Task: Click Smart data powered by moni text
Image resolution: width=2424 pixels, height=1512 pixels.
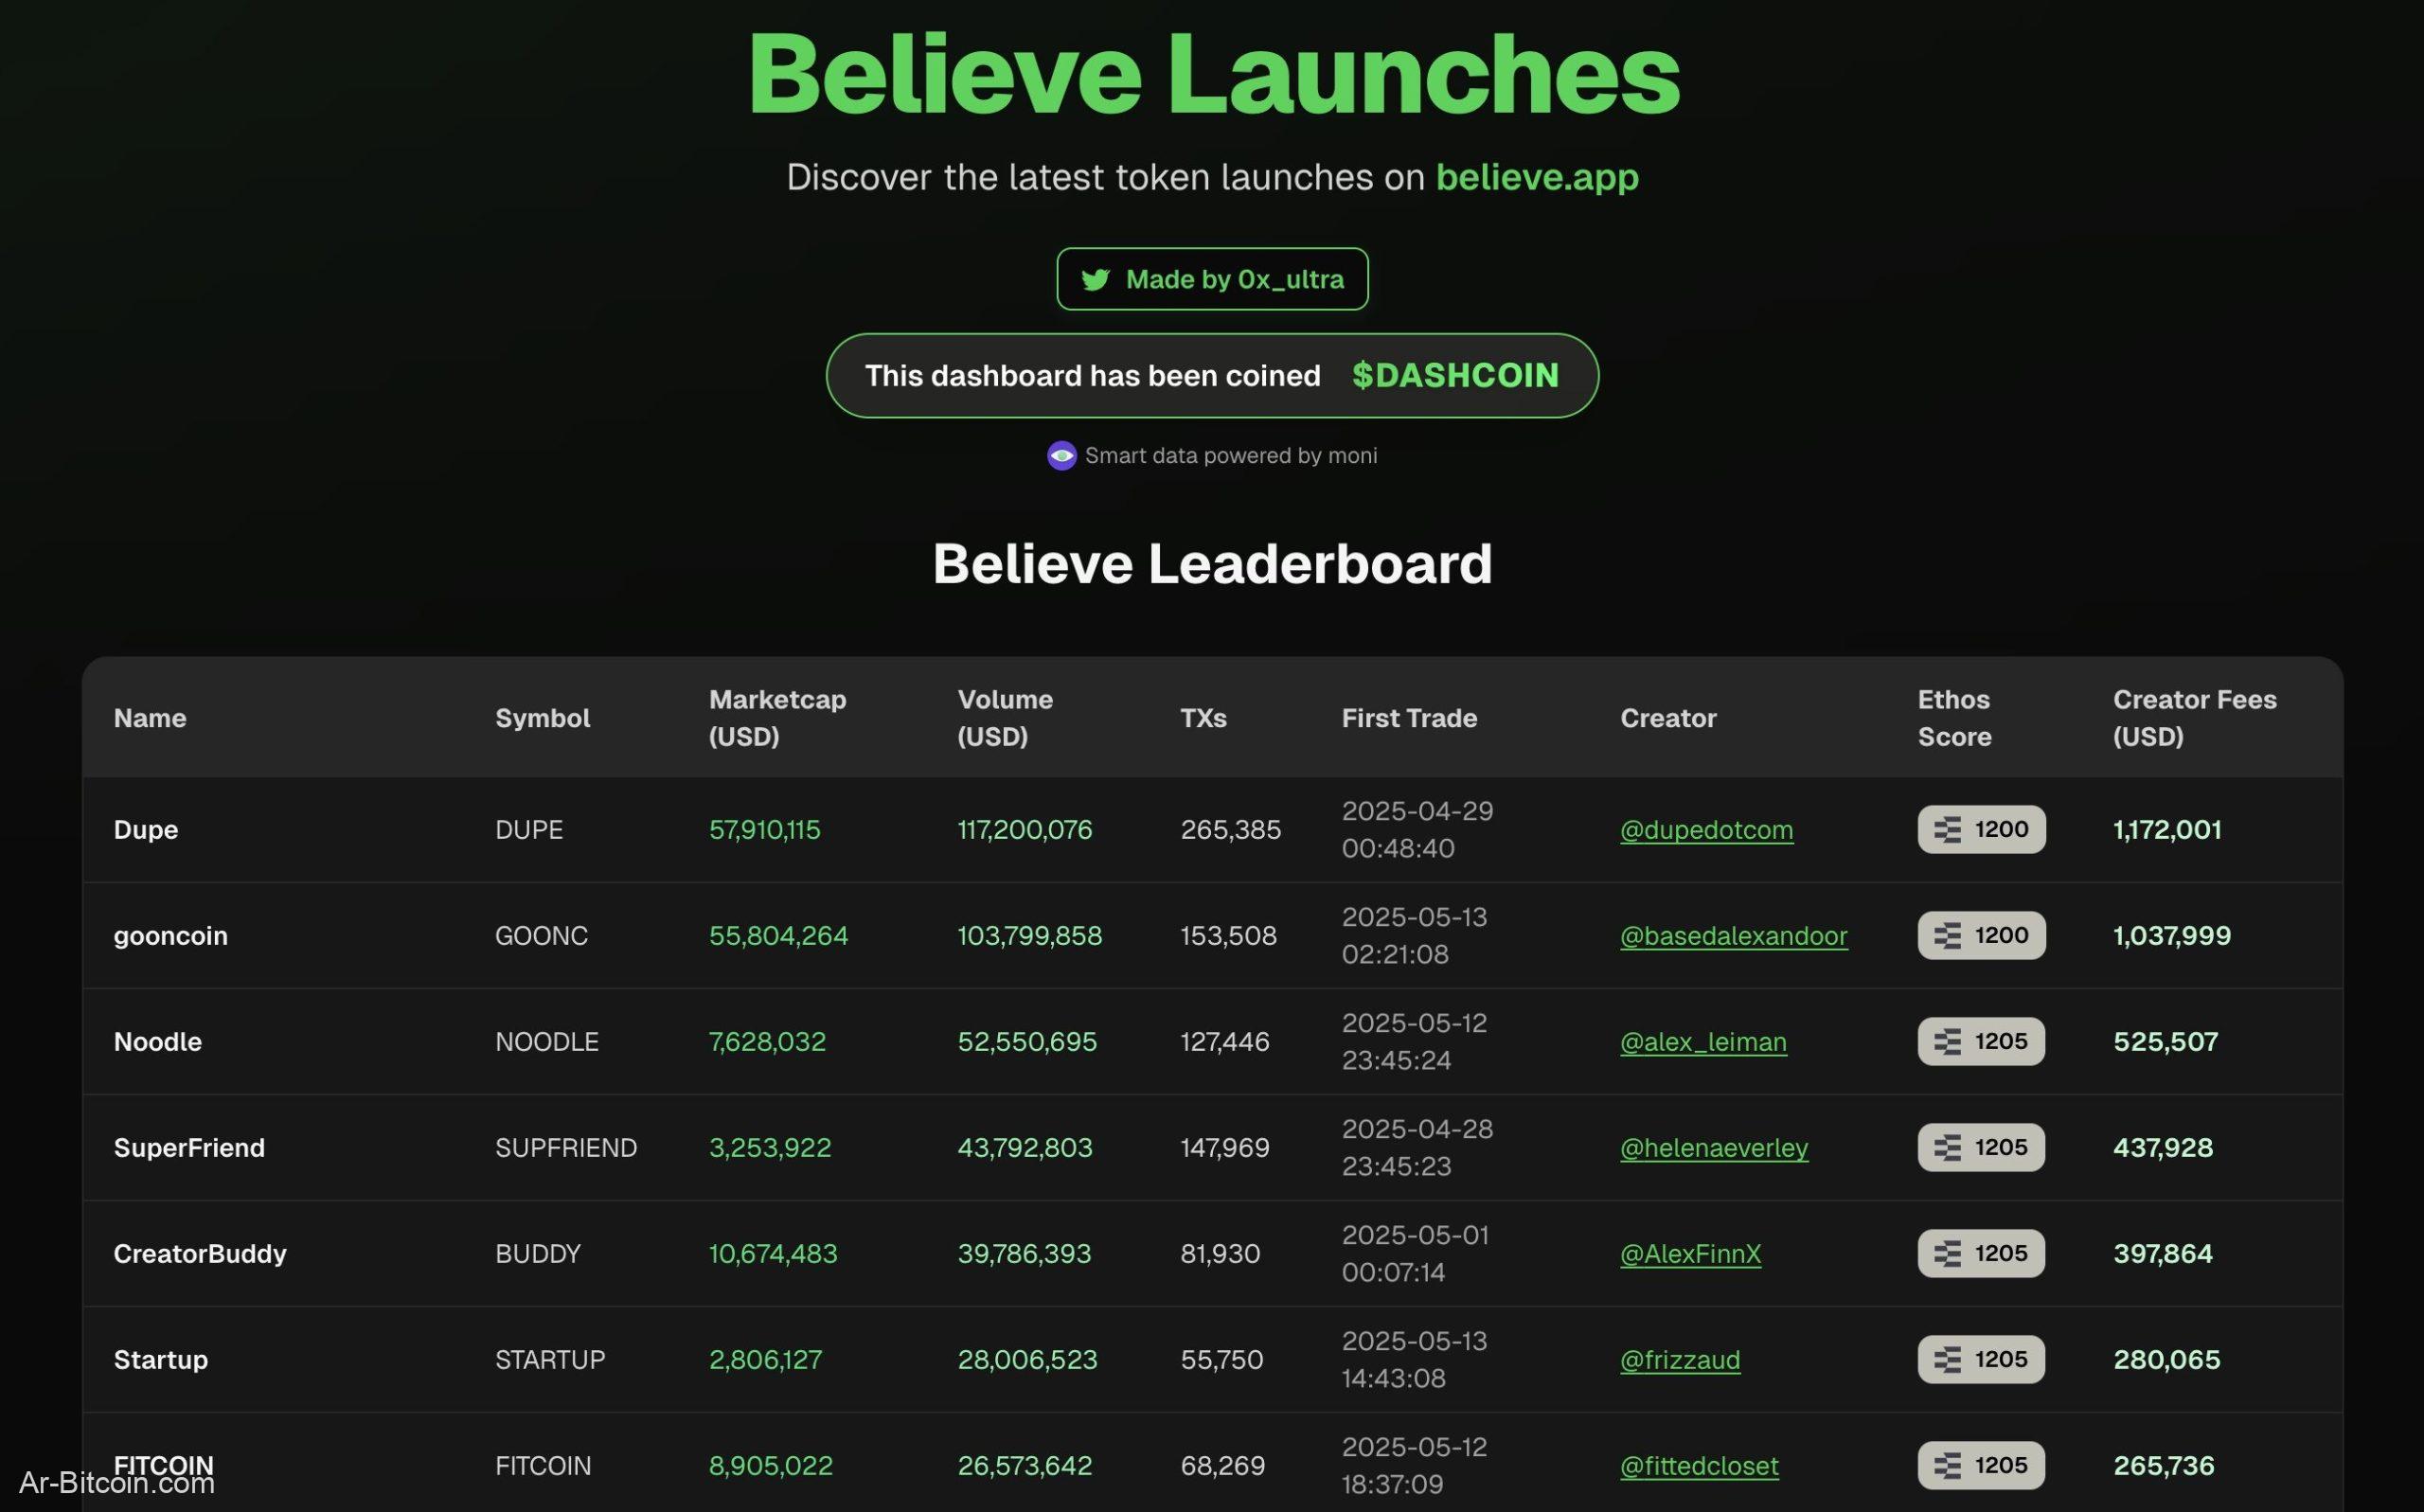Action: pos(1231,456)
